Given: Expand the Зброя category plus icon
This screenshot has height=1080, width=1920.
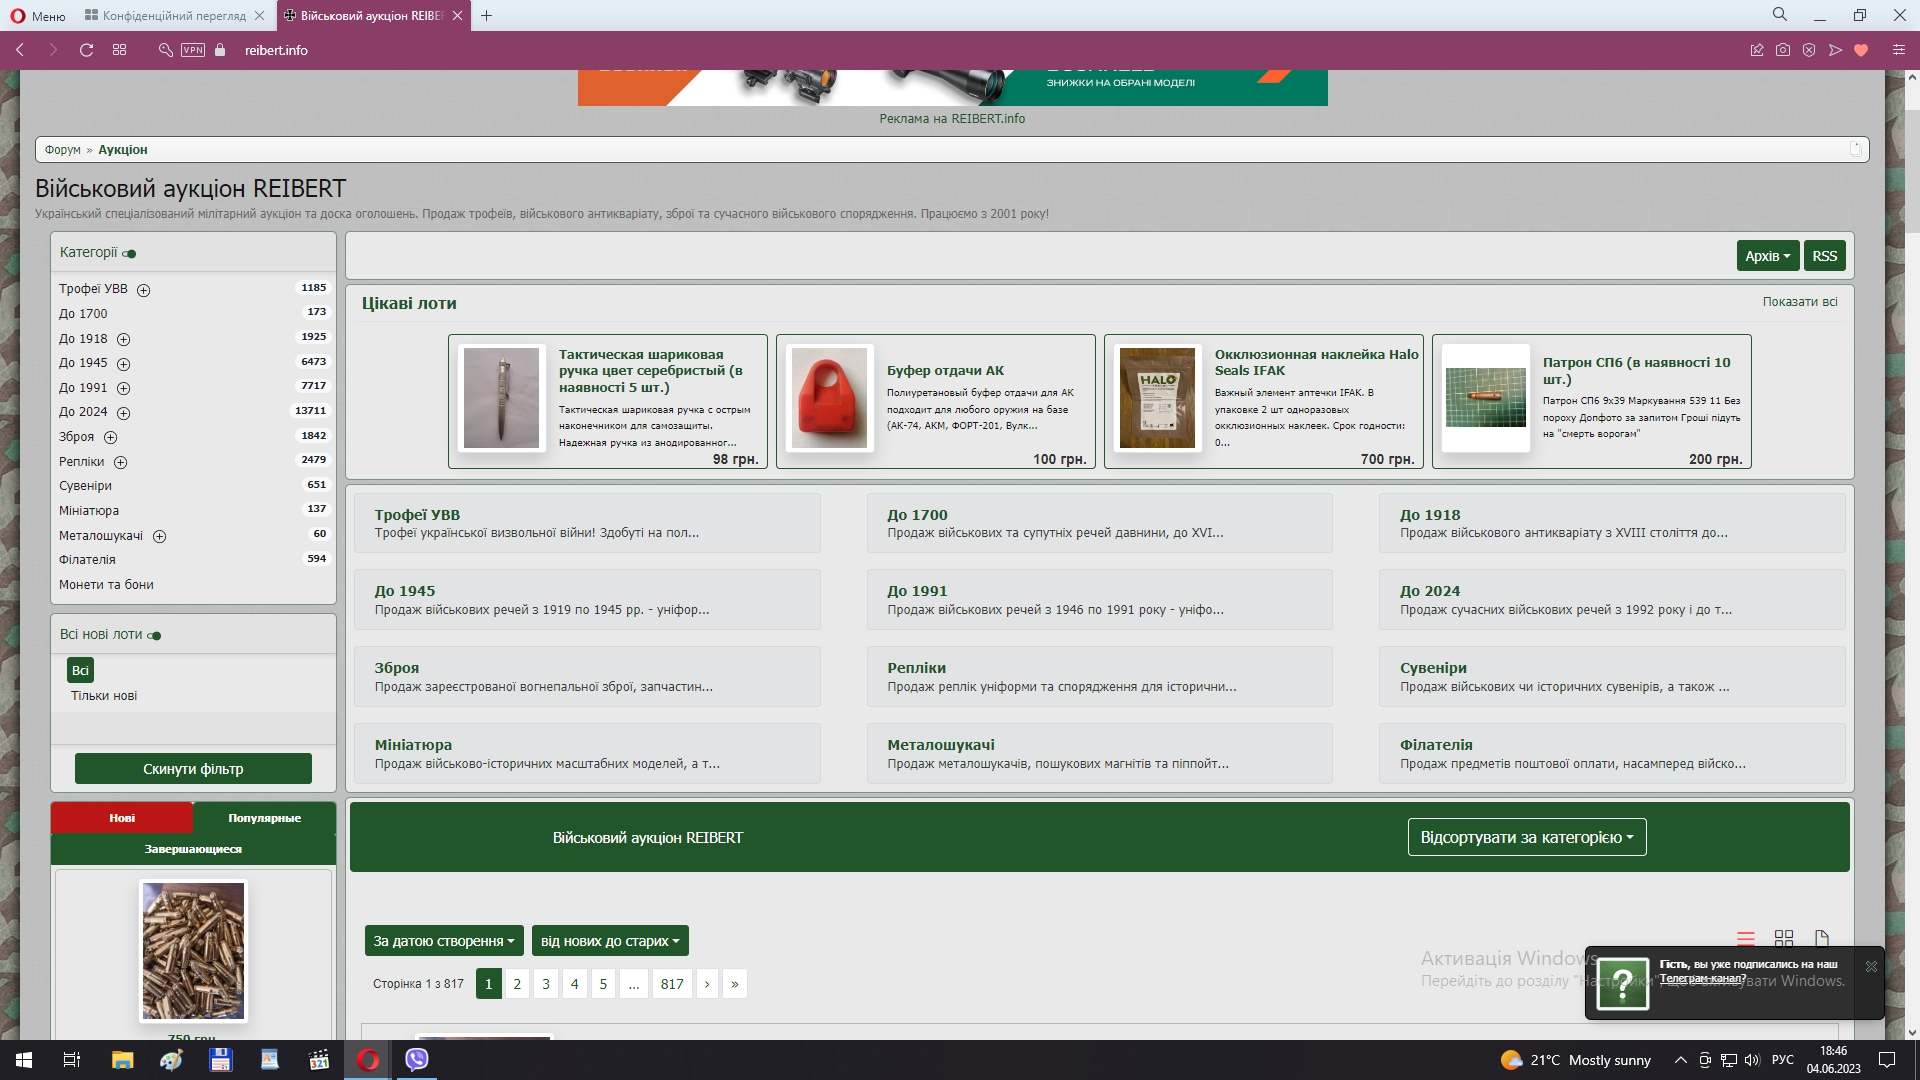Looking at the screenshot, I should click(x=111, y=438).
